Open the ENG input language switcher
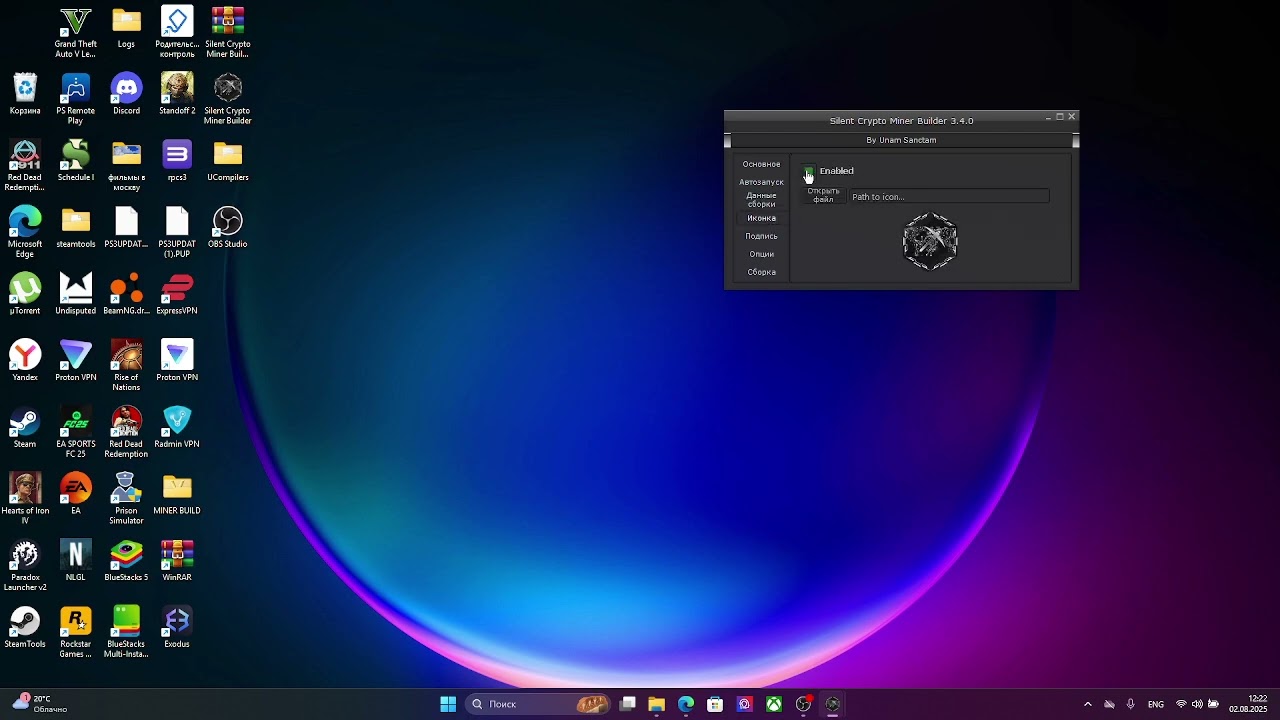This screenshot has width=1280, height=720. coord(1156,704)
